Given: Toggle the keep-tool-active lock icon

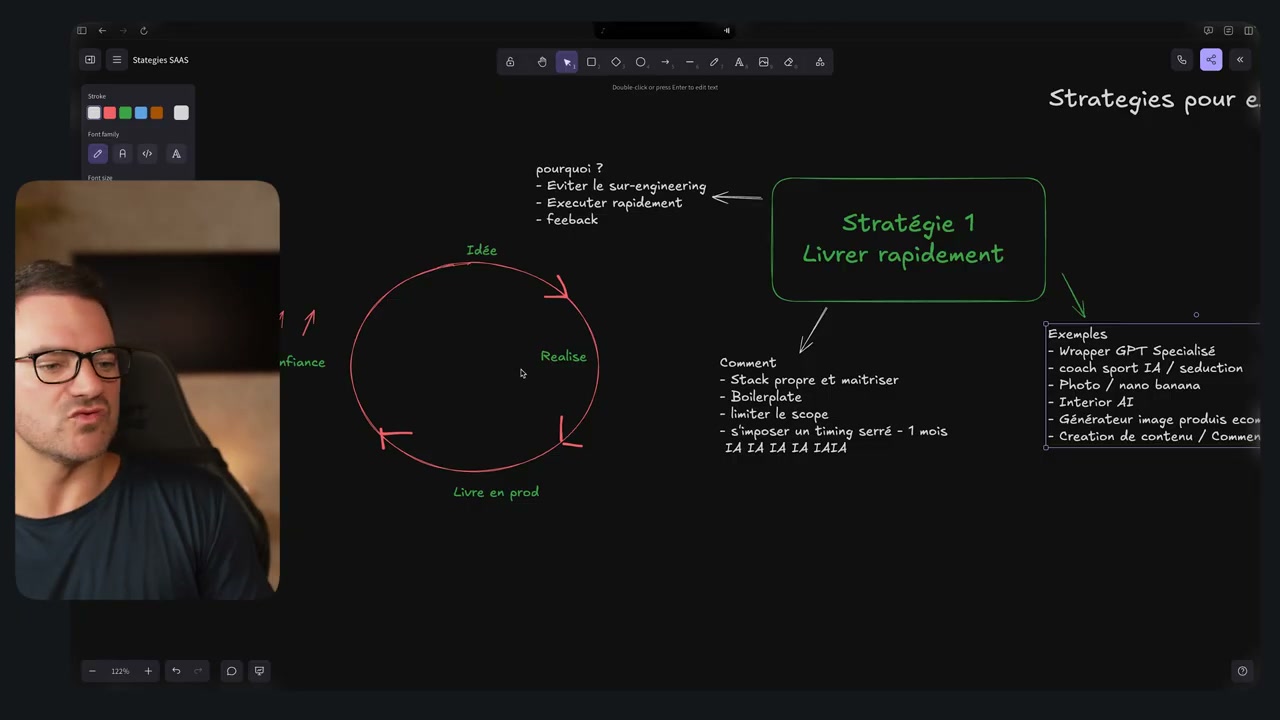Looking at the screenshot, I should click(x=510, y=62).
